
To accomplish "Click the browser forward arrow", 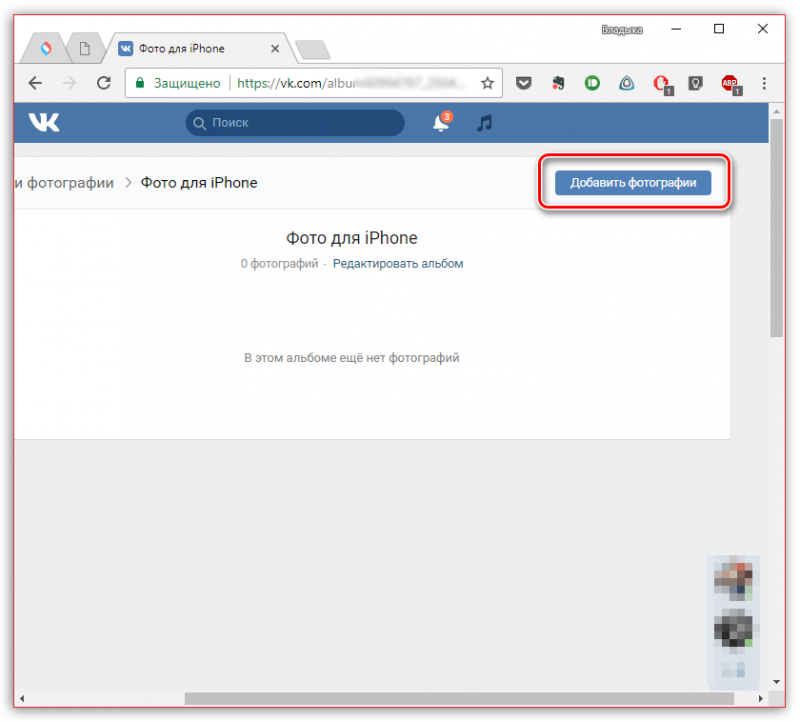I will pos(69,83).
